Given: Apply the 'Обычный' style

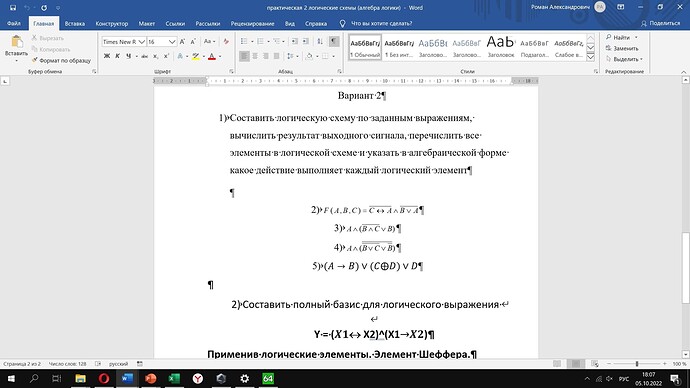Looking at the screenshot, I should [365, 48].
